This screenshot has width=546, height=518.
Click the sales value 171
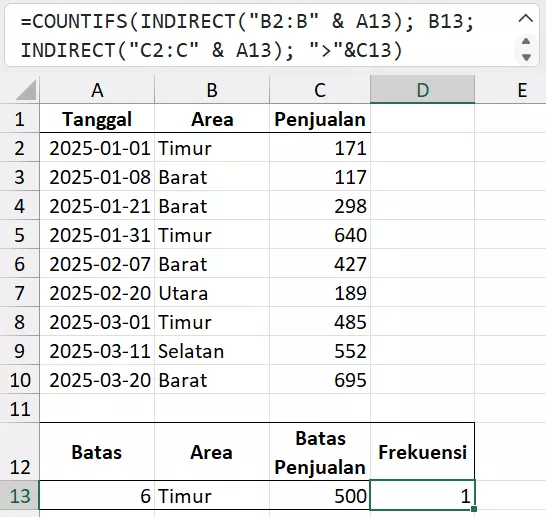[x=320, y=148]
